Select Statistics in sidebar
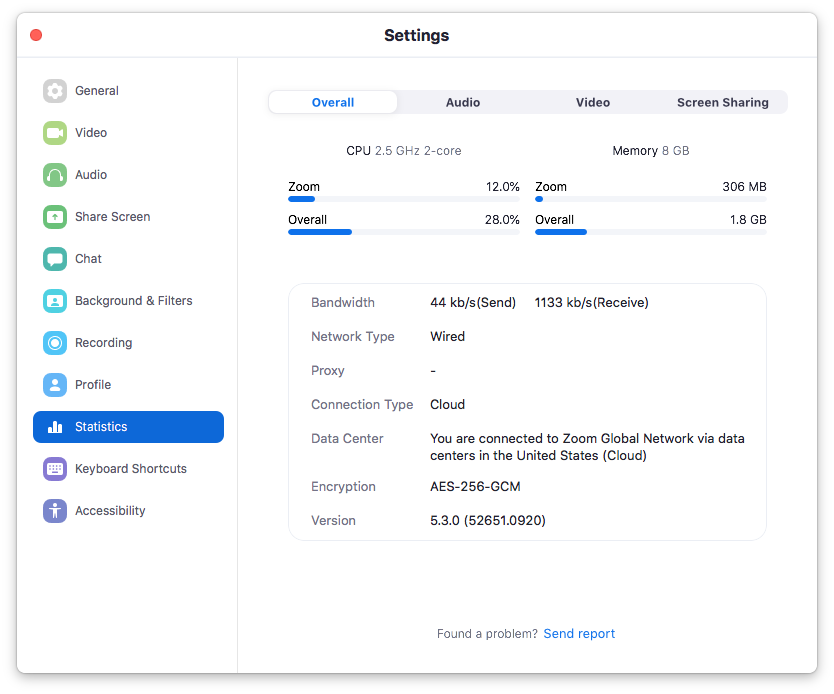 (x=128, y=427)
